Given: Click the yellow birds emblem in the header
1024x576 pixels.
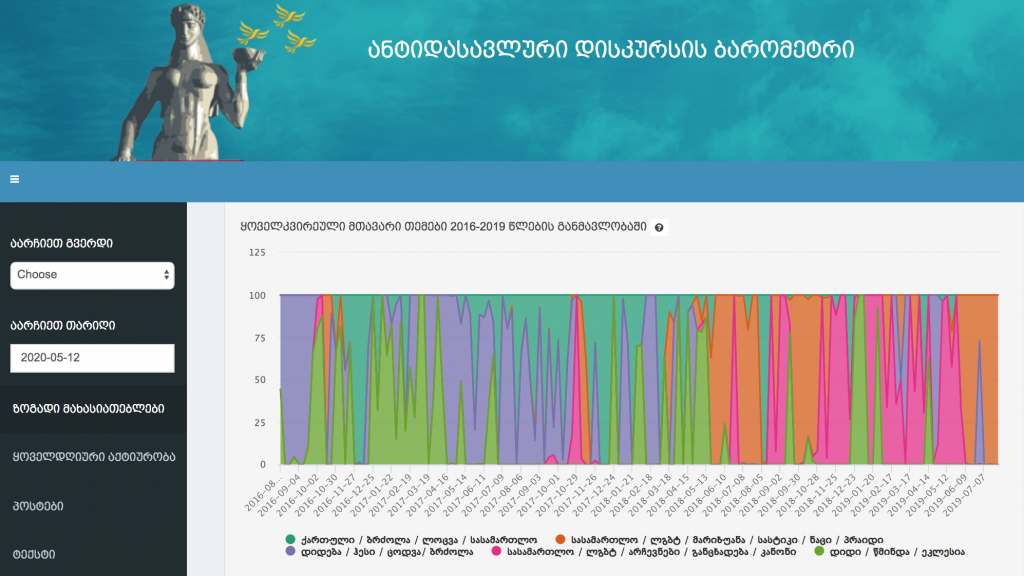Looking at the screenshot, I should pos(278,28).
